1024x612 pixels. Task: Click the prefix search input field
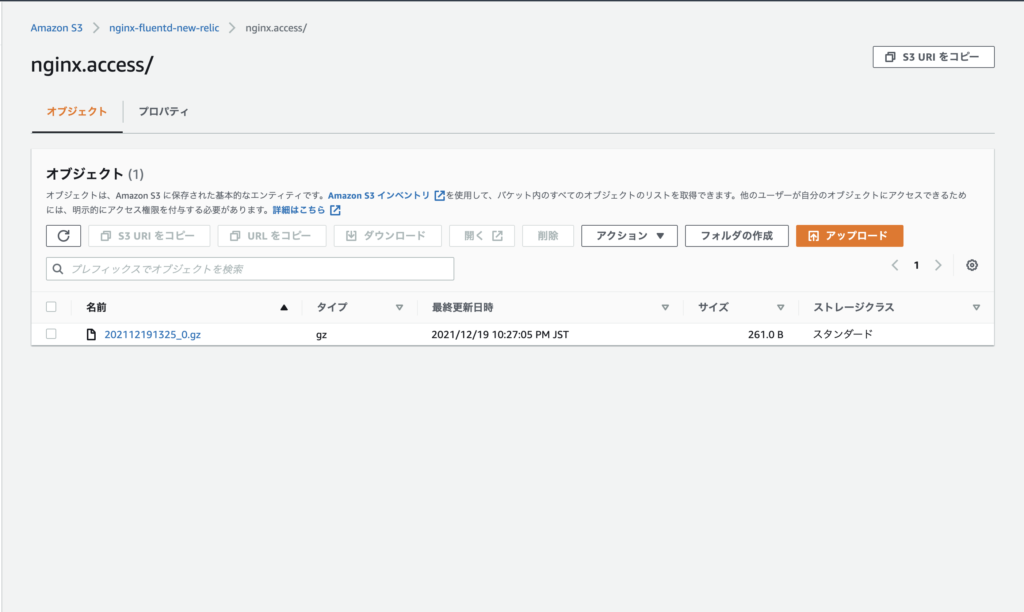(250, 268)
